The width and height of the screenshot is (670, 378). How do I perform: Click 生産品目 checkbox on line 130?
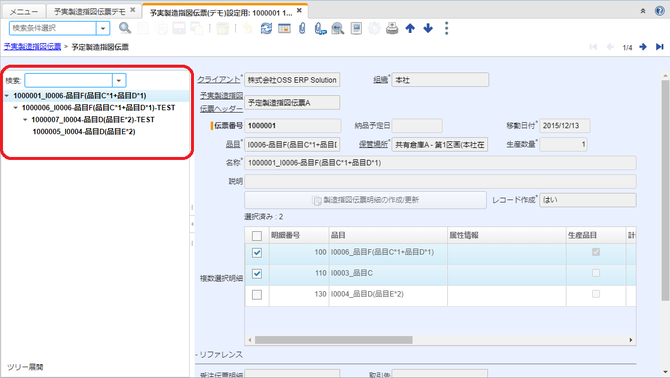[x=596, y=294]
